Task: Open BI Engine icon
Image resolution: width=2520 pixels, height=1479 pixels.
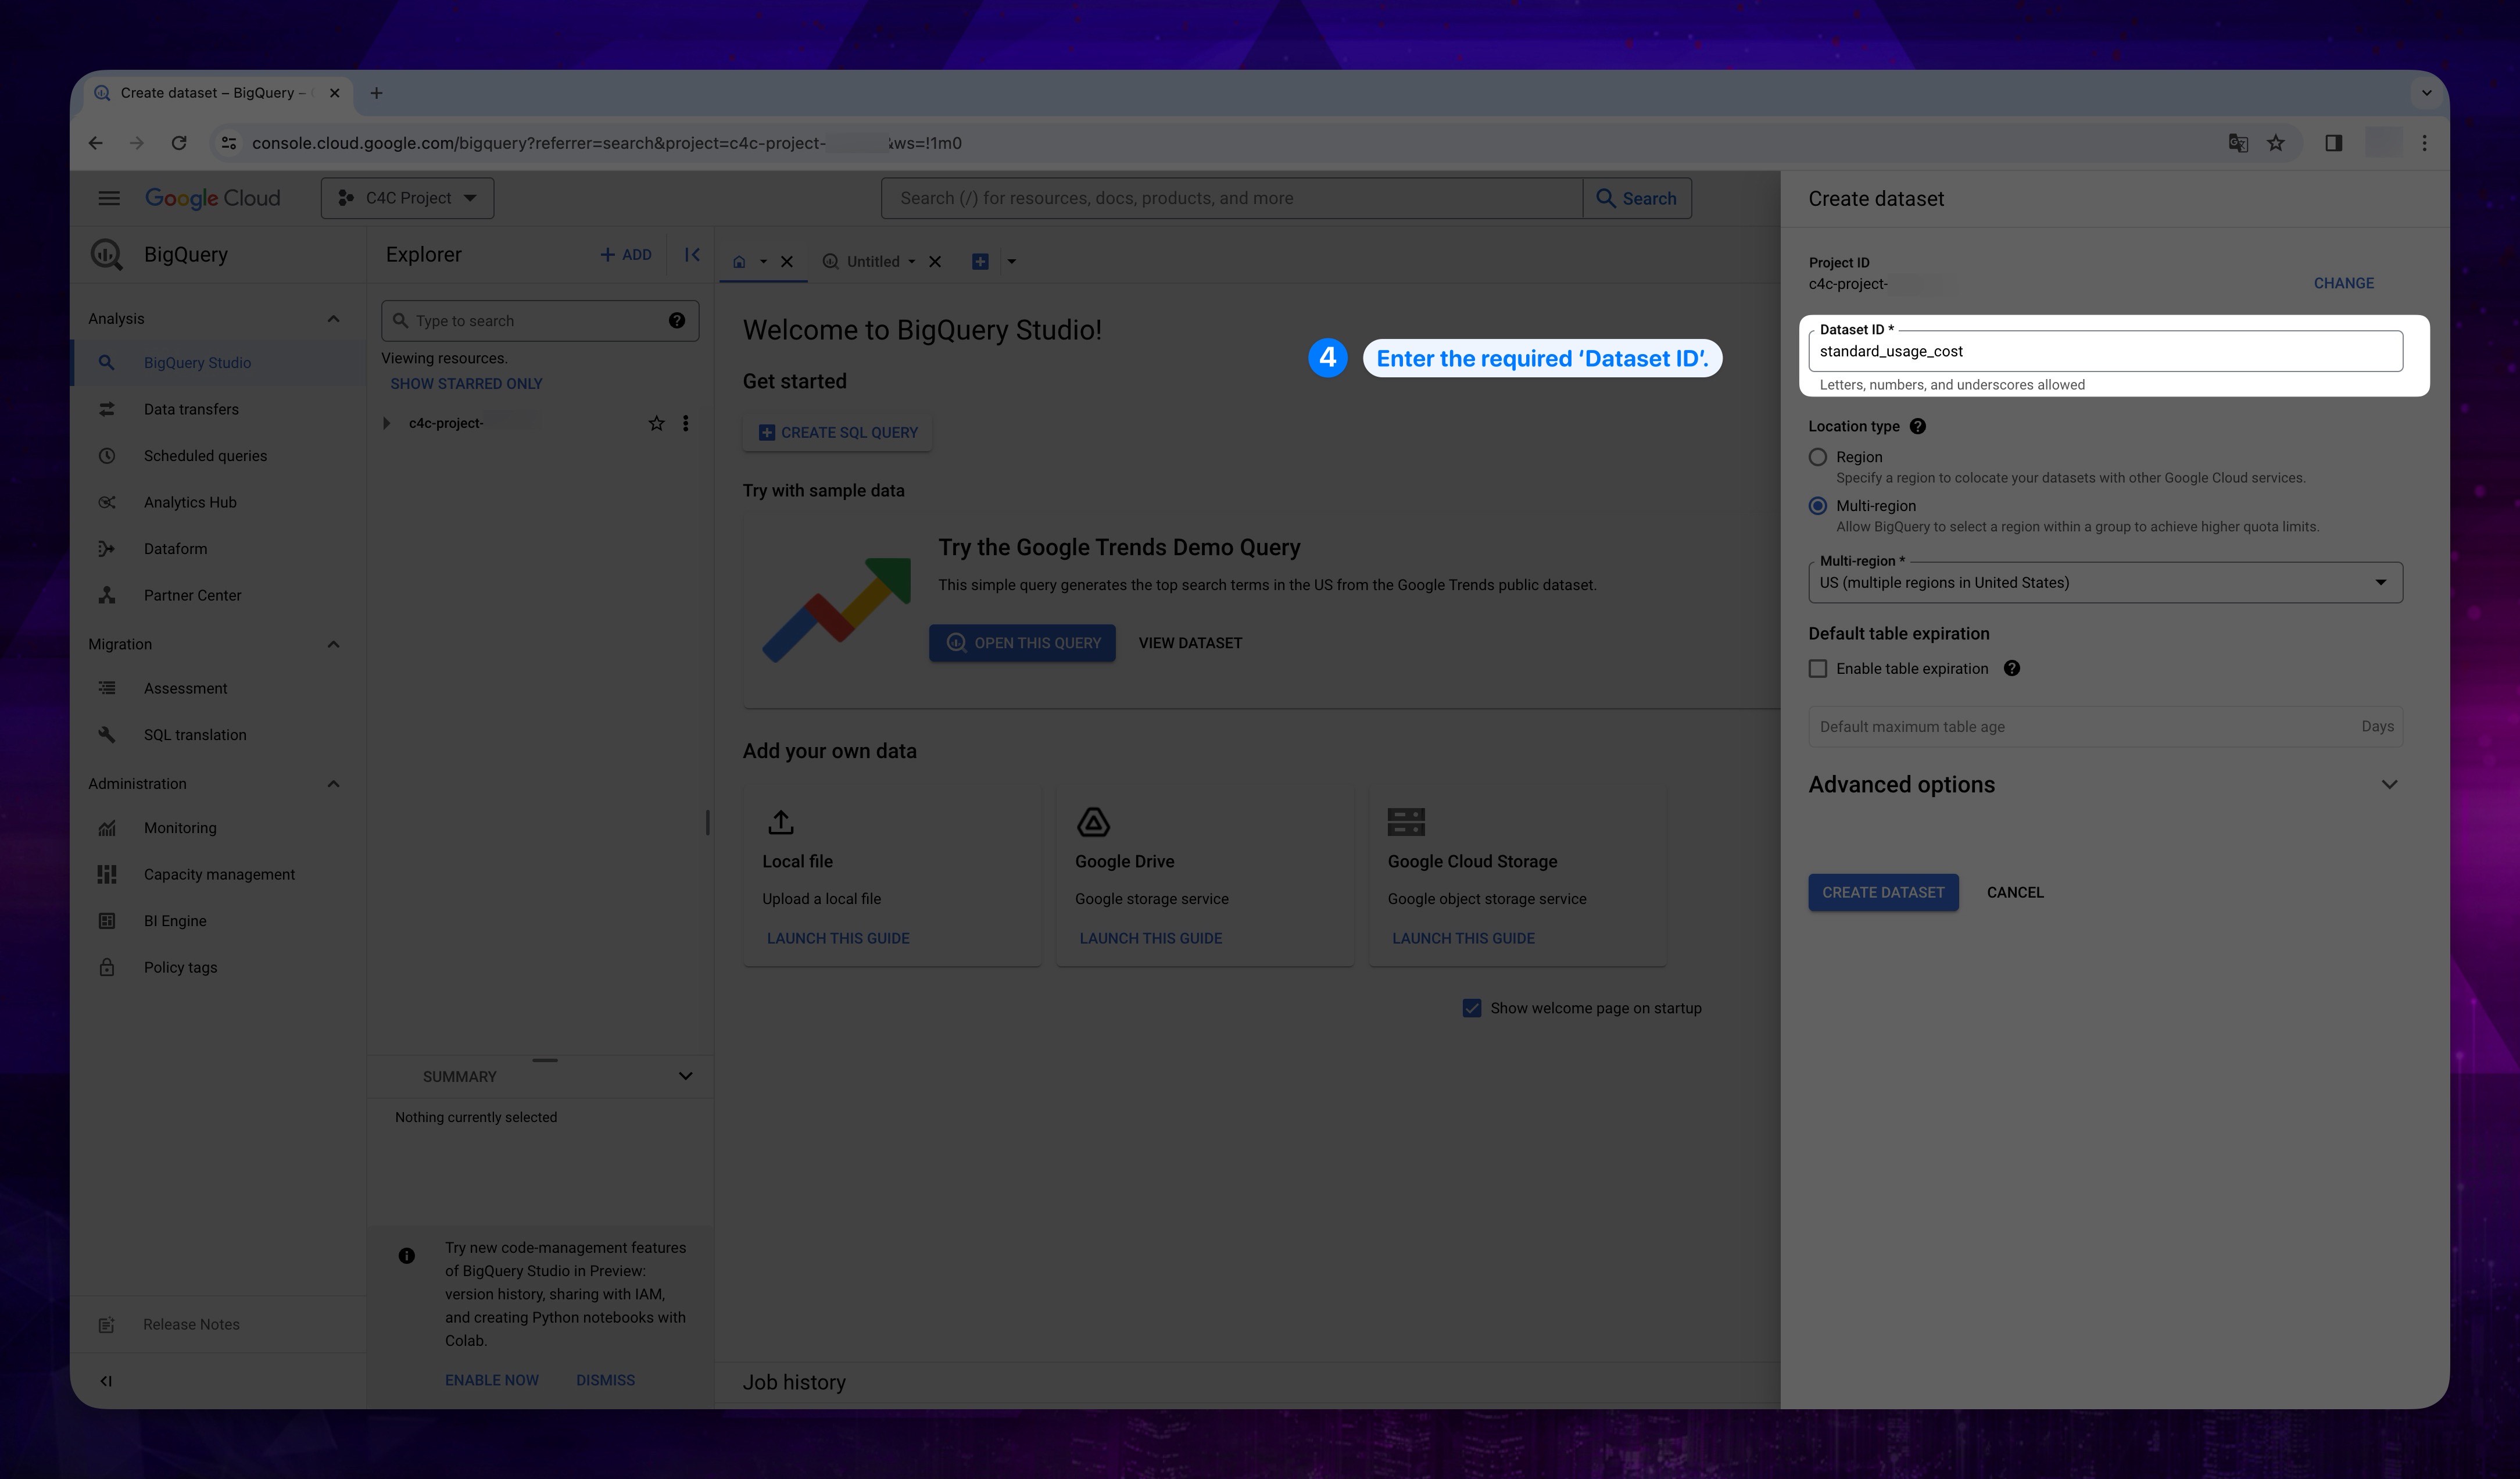Action: tap(106, 921)
